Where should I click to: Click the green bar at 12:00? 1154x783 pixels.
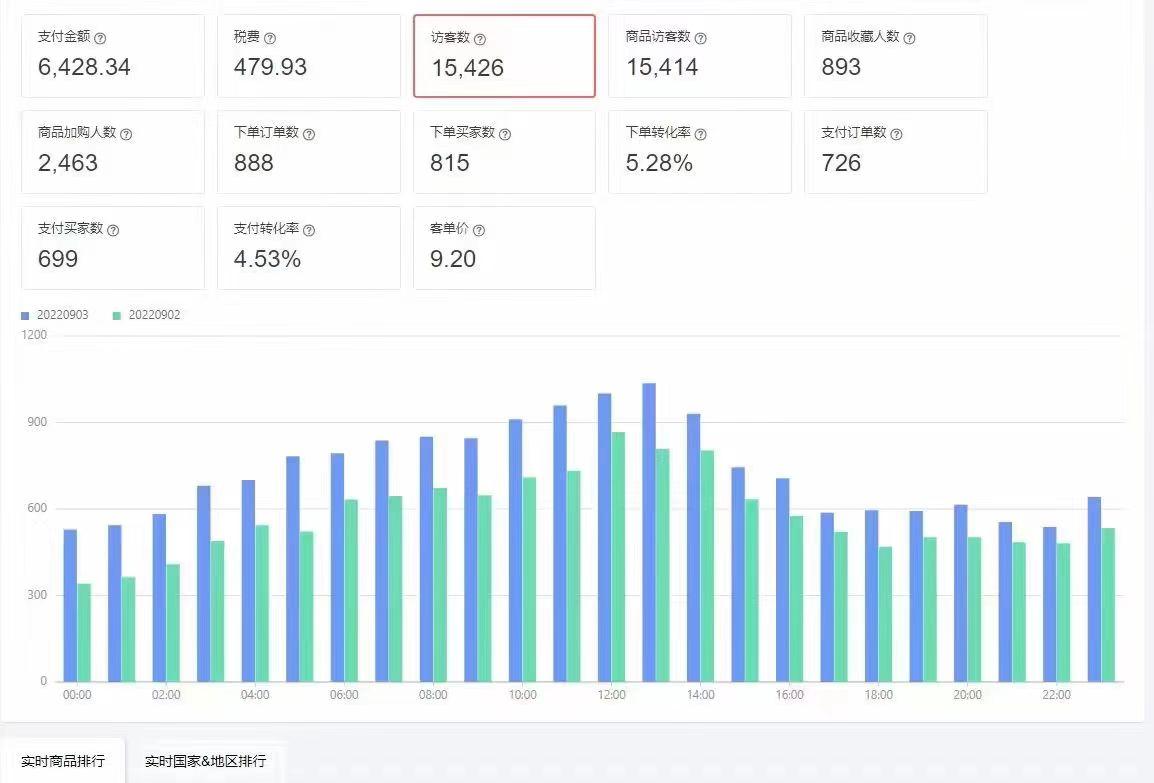click(x=618, y=556)
